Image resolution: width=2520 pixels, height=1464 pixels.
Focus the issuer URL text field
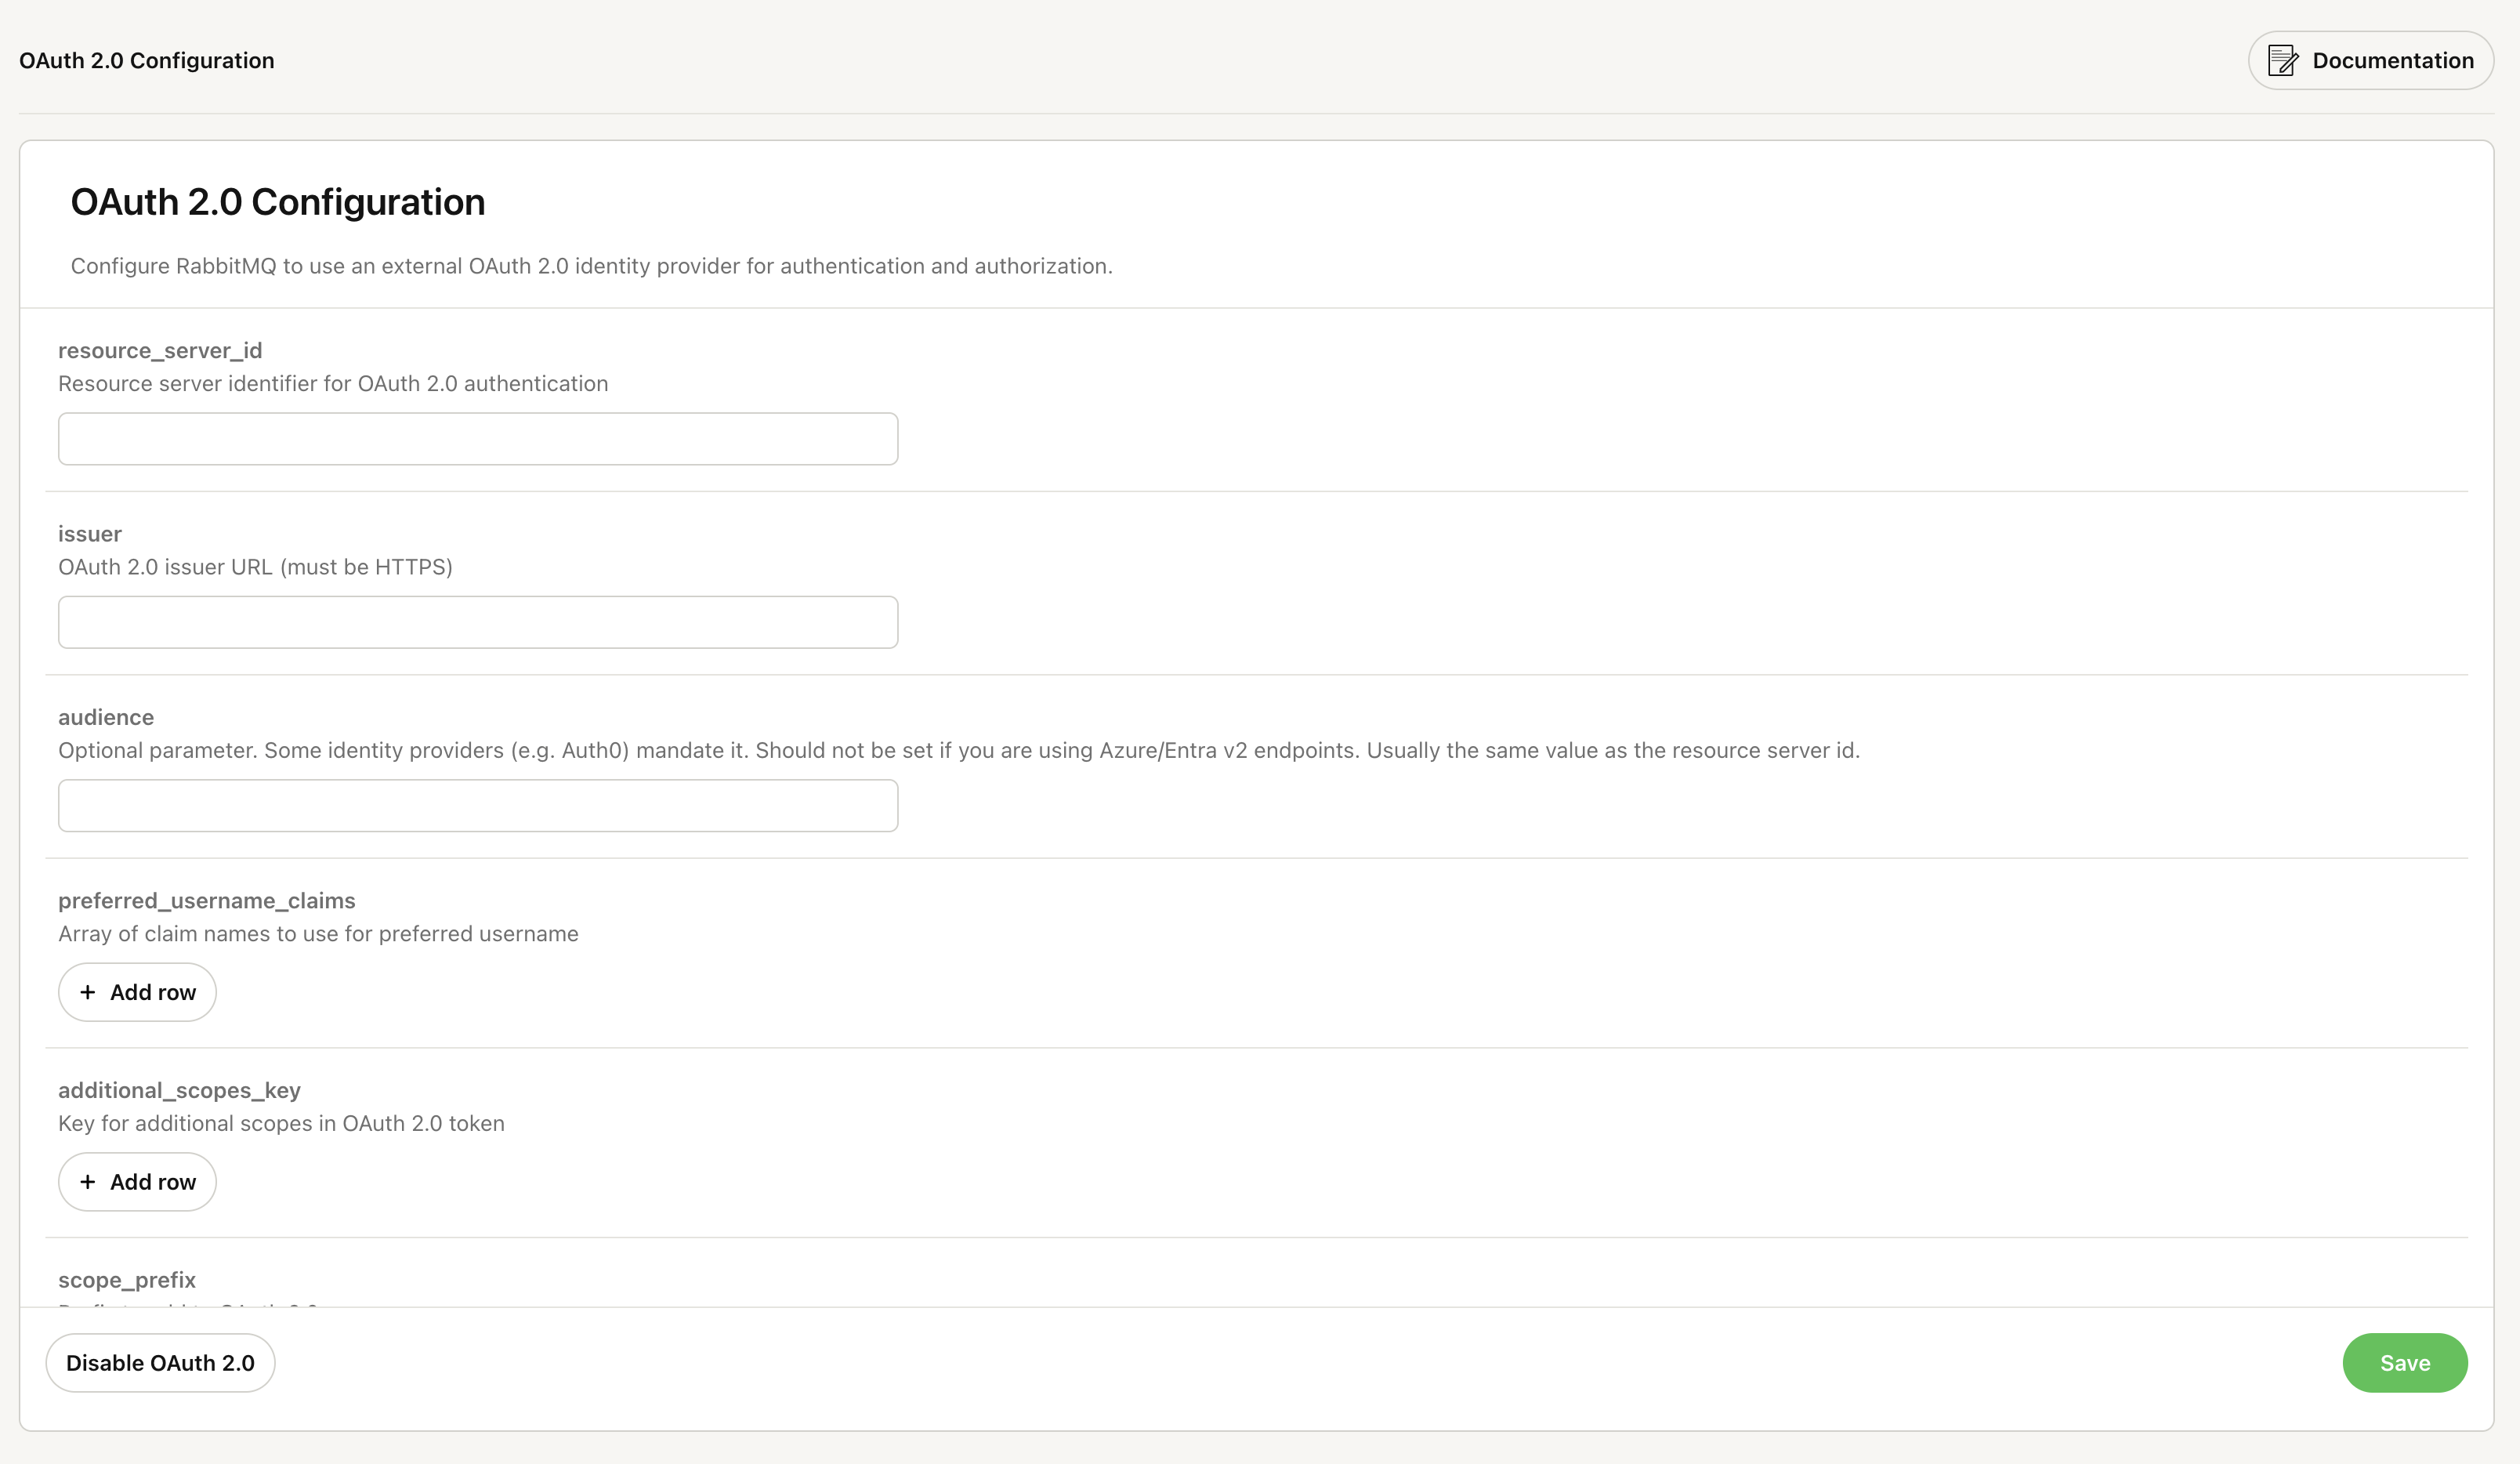point(477,621)
